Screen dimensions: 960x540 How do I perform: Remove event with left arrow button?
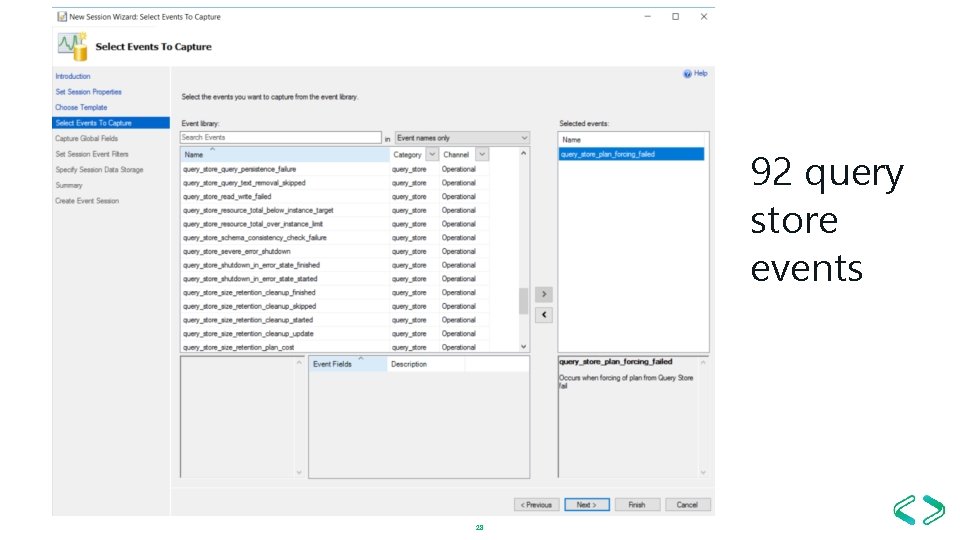click(x=544, y=315)
